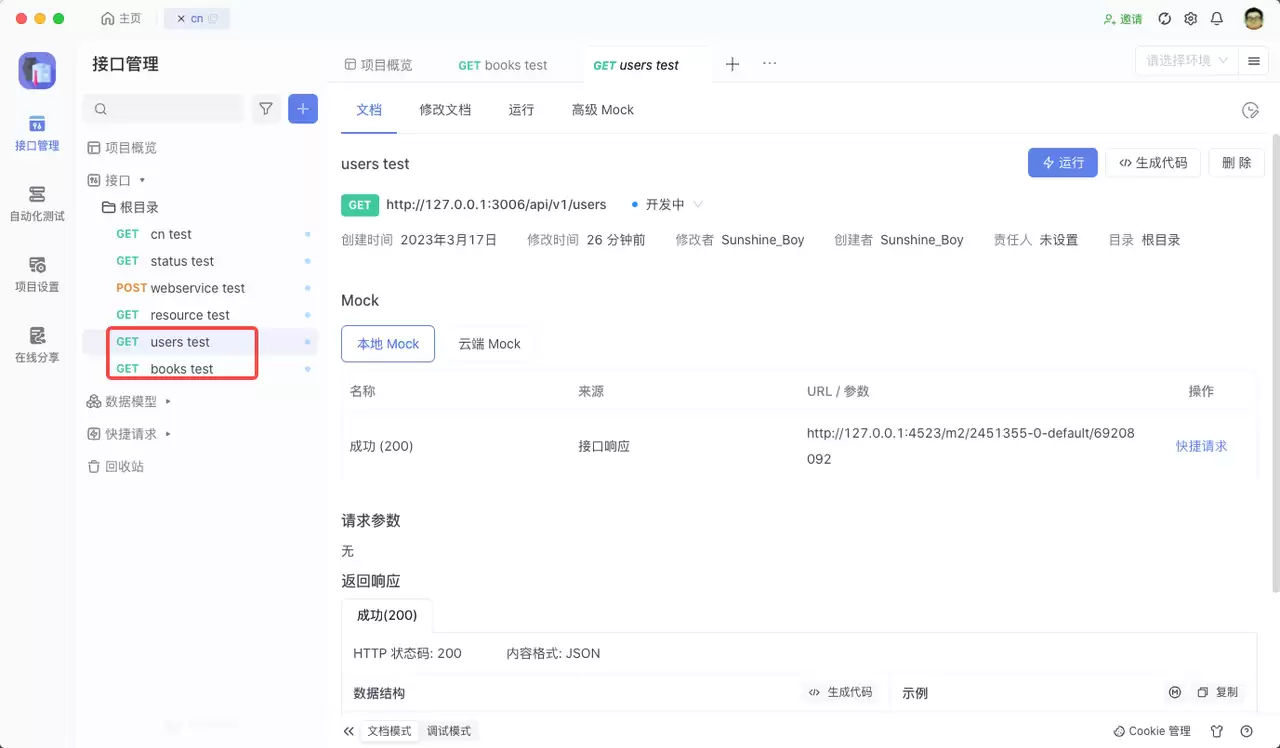Click the API URL text
Image resolution: width=1280 pixels, height=748 pixels.
click(496, 204)
